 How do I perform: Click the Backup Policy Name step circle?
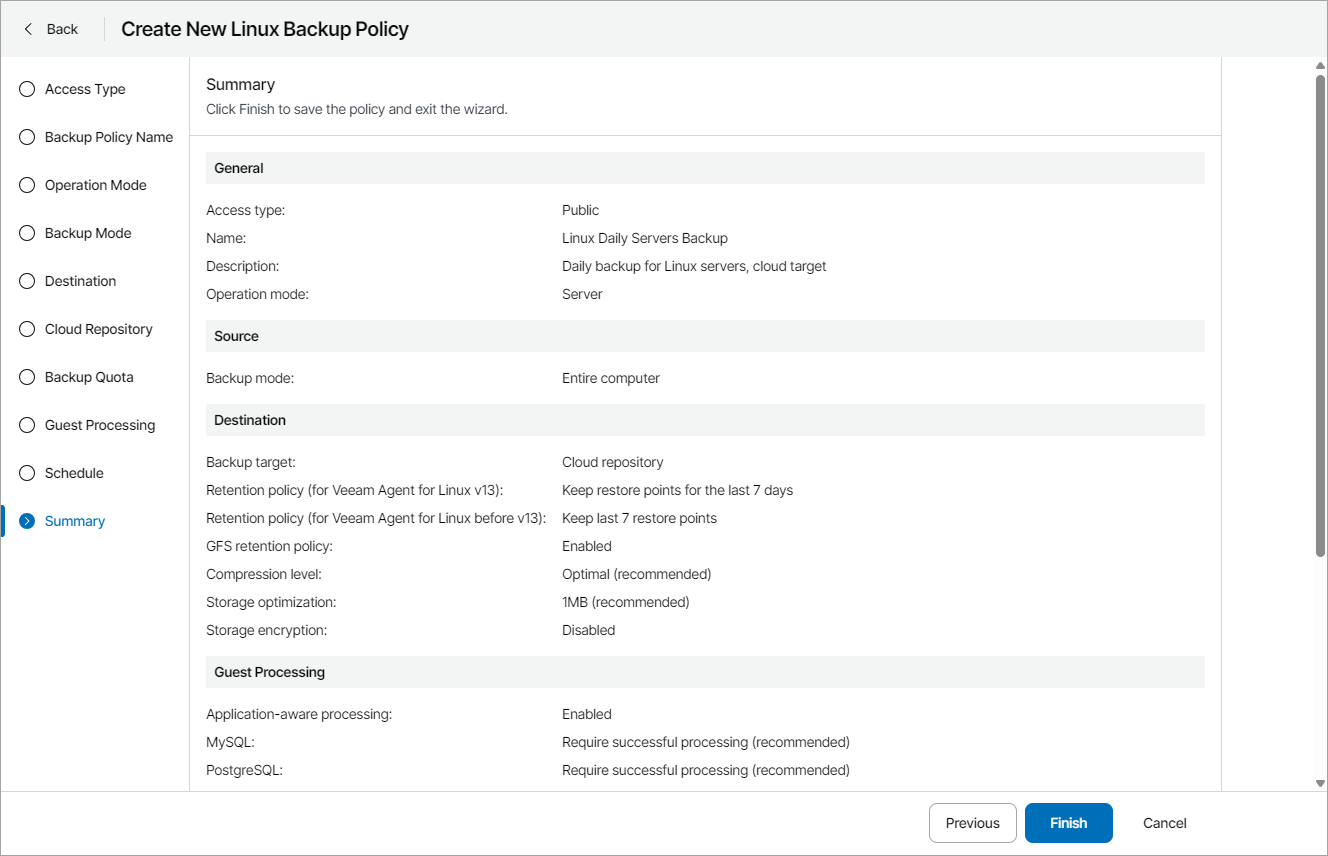click(x=27, y=137)
